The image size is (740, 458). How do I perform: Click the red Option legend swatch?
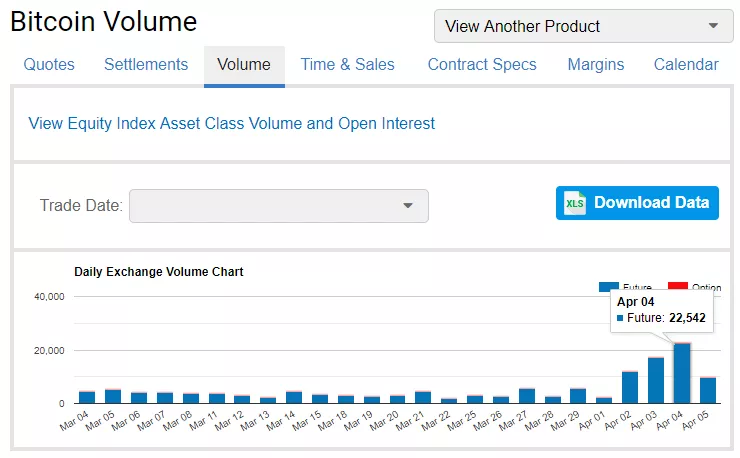click(678, 287)
